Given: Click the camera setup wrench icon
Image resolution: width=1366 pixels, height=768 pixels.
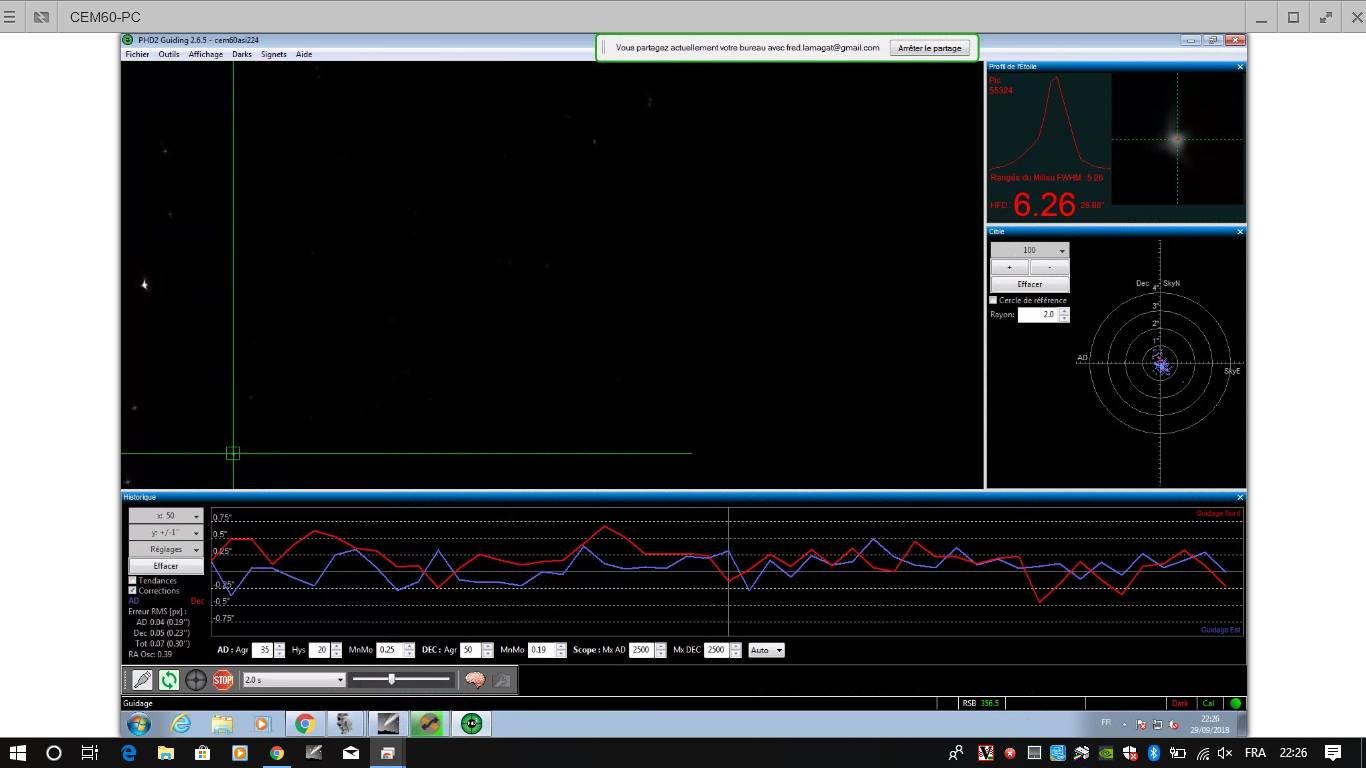Looking at the screenshot, I should pyautogui.click(x=501, y=680).
